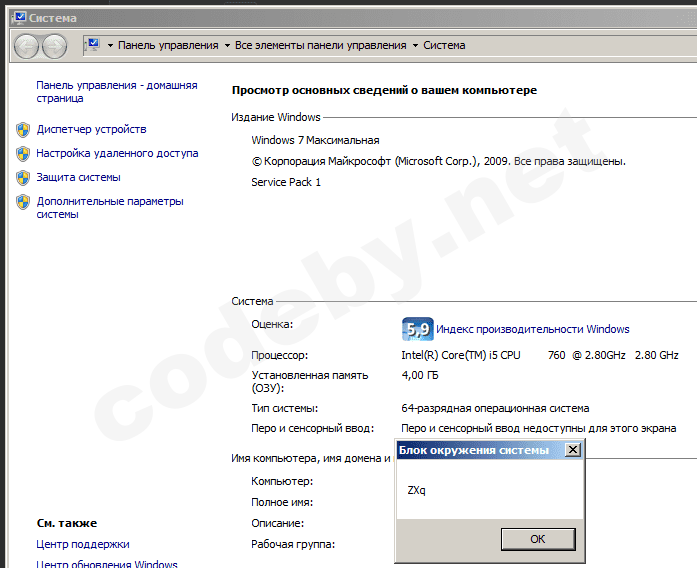This screenshot has height=568, width=697.
Task: Click Просмотр основных сведений heading
Action: pos(384,90)
